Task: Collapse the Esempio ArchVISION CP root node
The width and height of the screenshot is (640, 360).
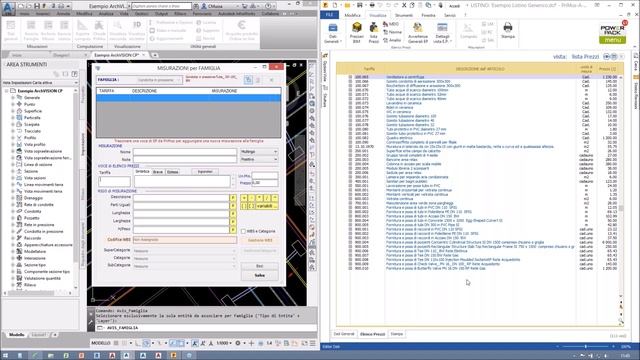Action: click(7, 91)
